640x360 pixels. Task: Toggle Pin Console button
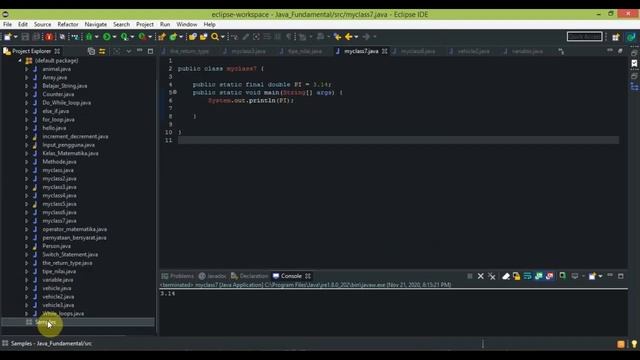click(x=562, y=276)
